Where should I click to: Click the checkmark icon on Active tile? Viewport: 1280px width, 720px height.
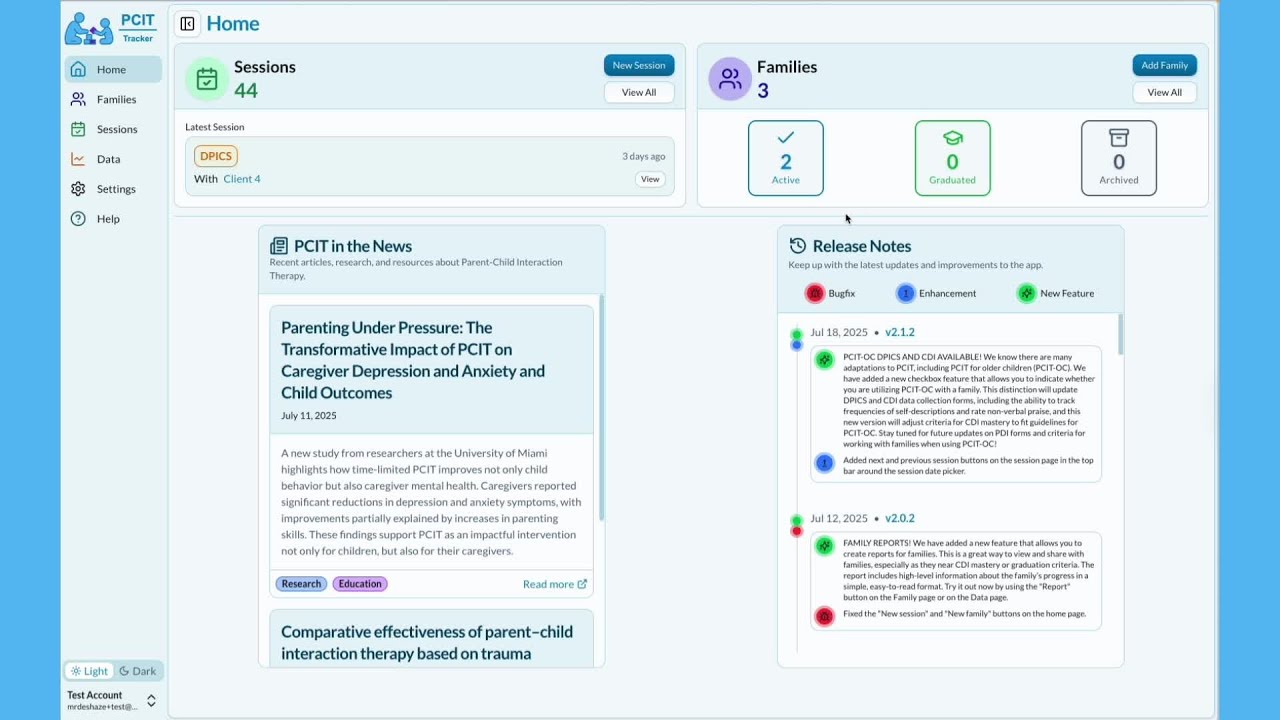click(x=786, y=137)
